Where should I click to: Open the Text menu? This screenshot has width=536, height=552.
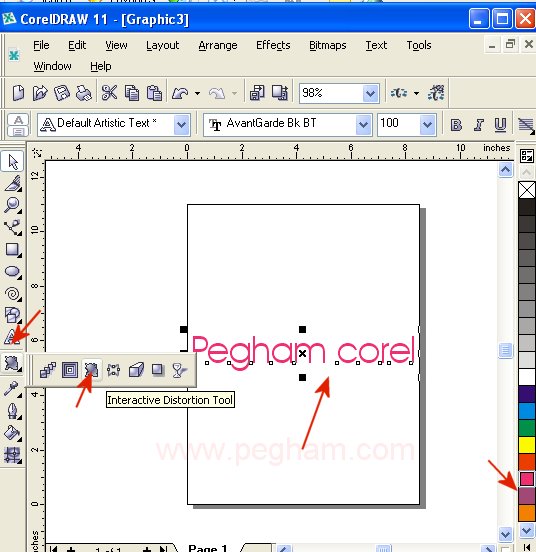(376, 45)
